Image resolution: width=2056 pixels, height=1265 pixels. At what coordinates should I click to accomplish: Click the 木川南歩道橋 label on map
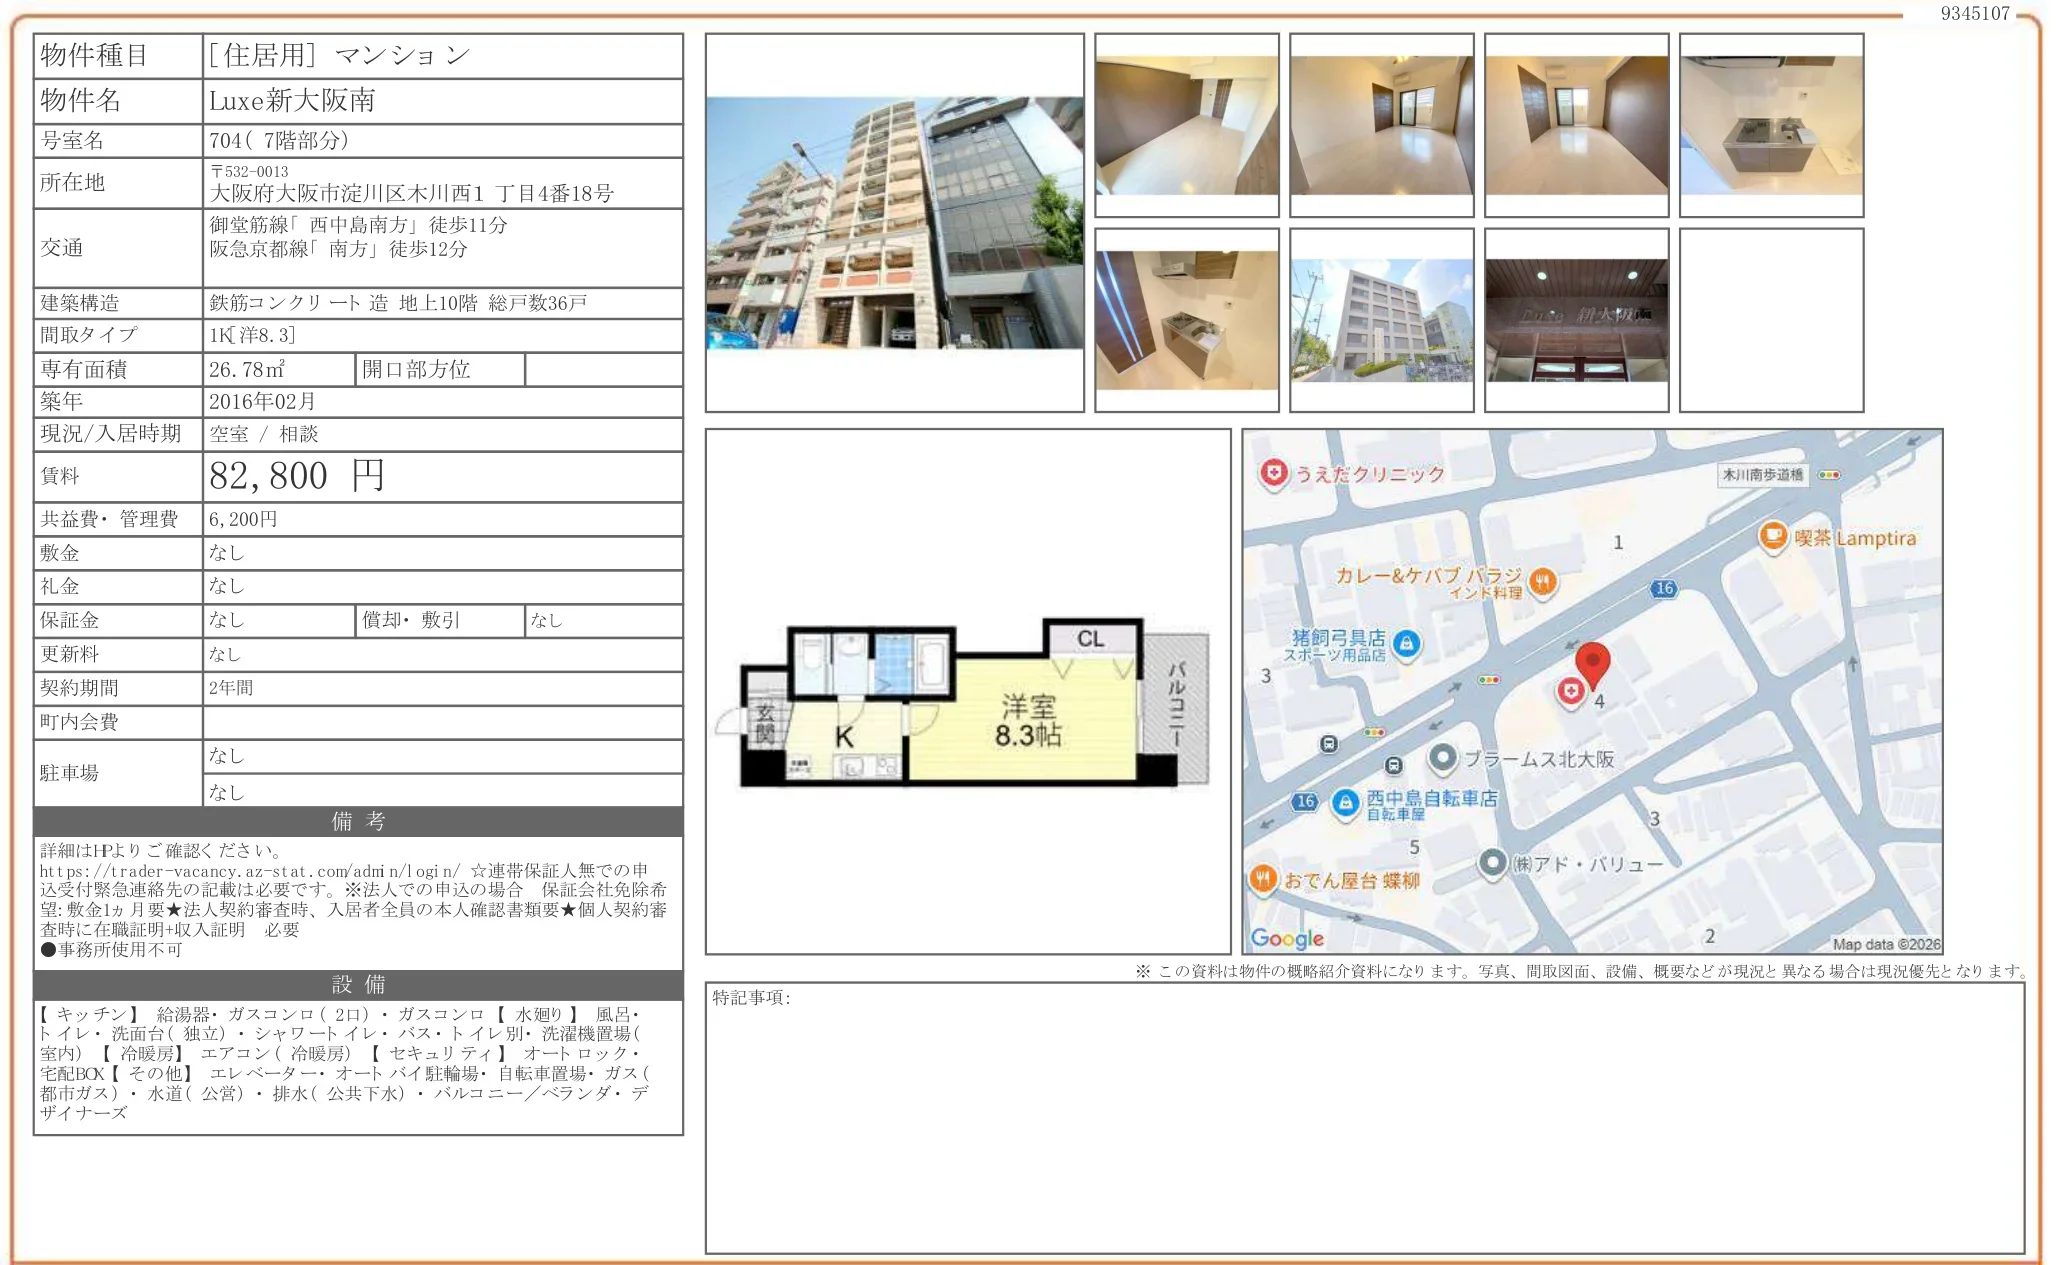[x=1762, y=475]
